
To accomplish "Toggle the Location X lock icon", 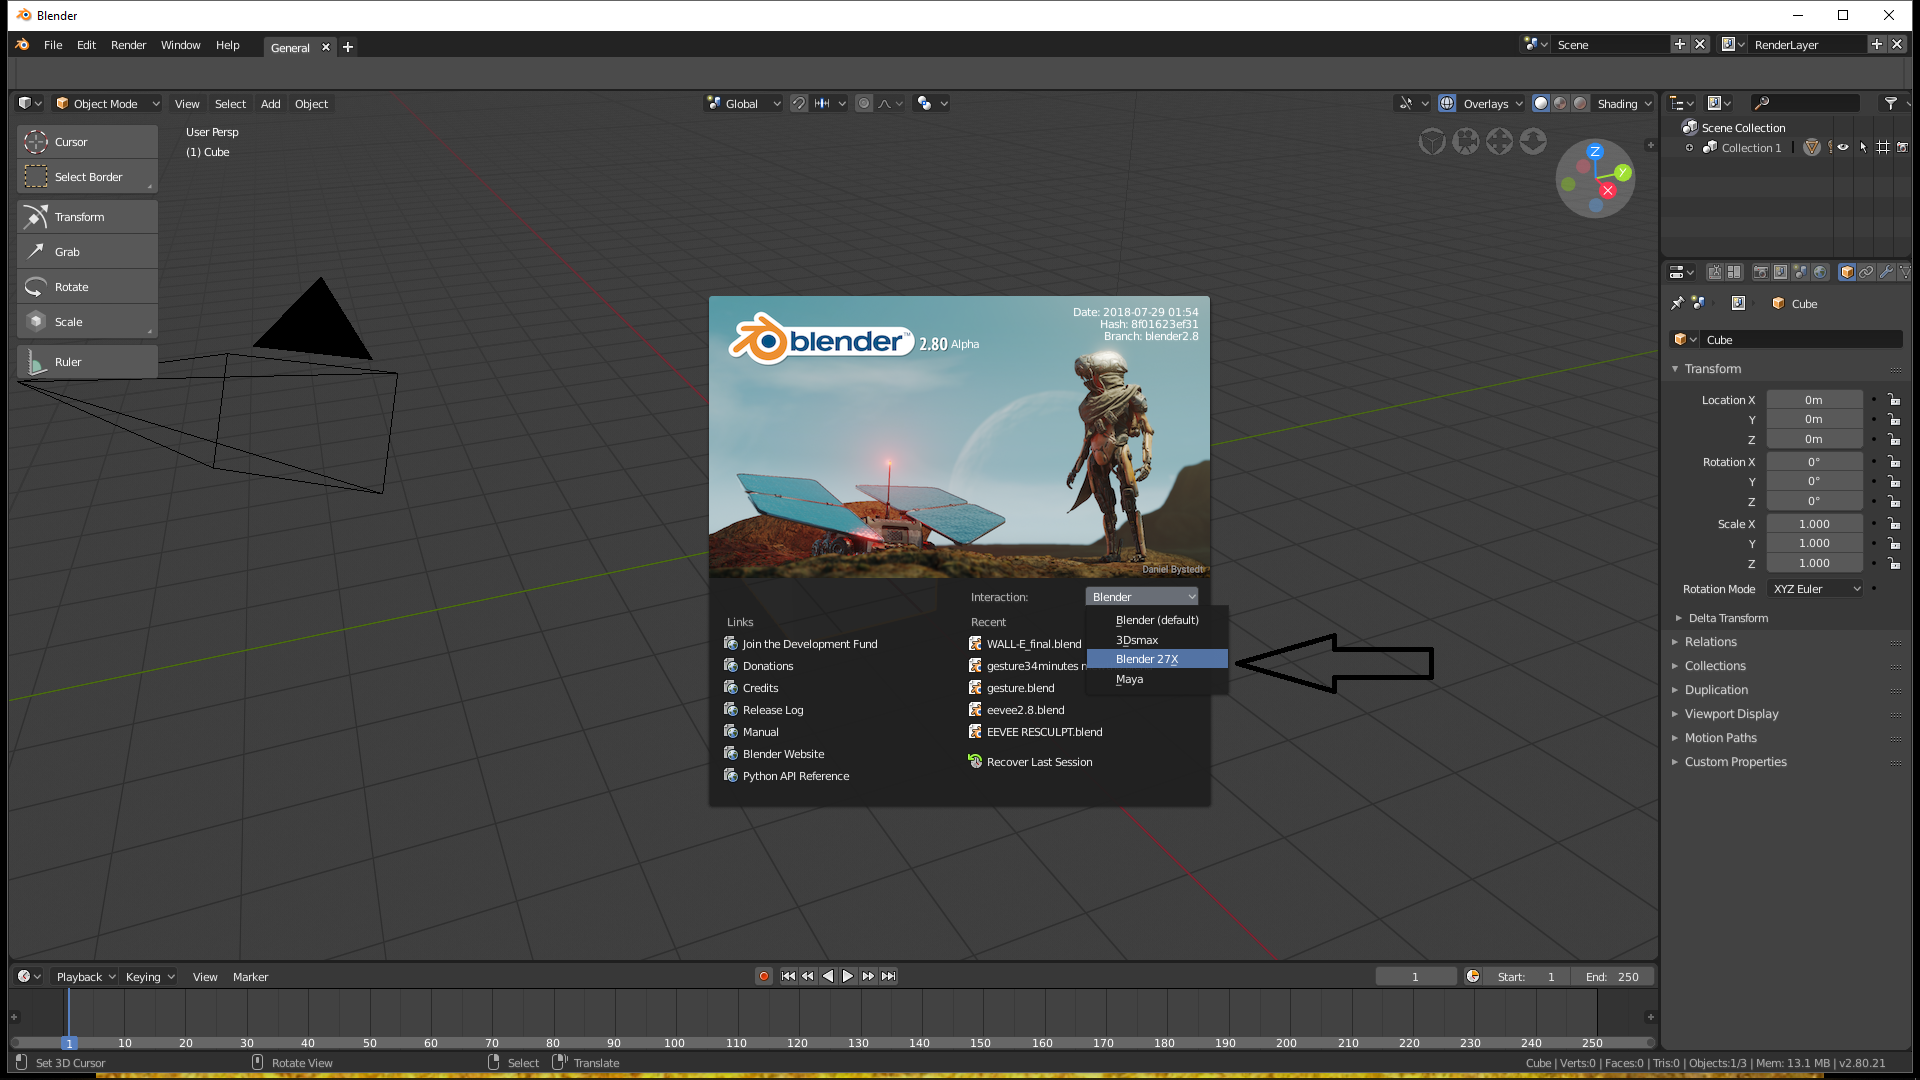I will 1894,400.
